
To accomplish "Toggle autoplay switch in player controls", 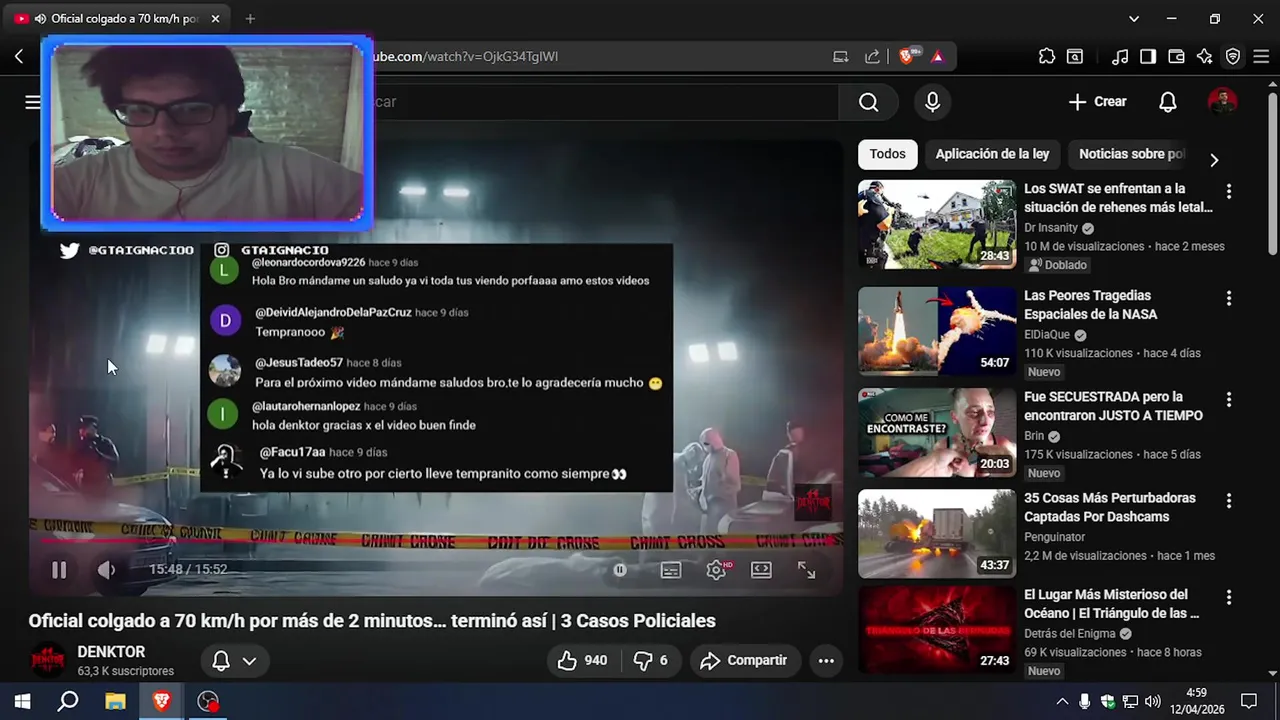I will tap(620, 570).
